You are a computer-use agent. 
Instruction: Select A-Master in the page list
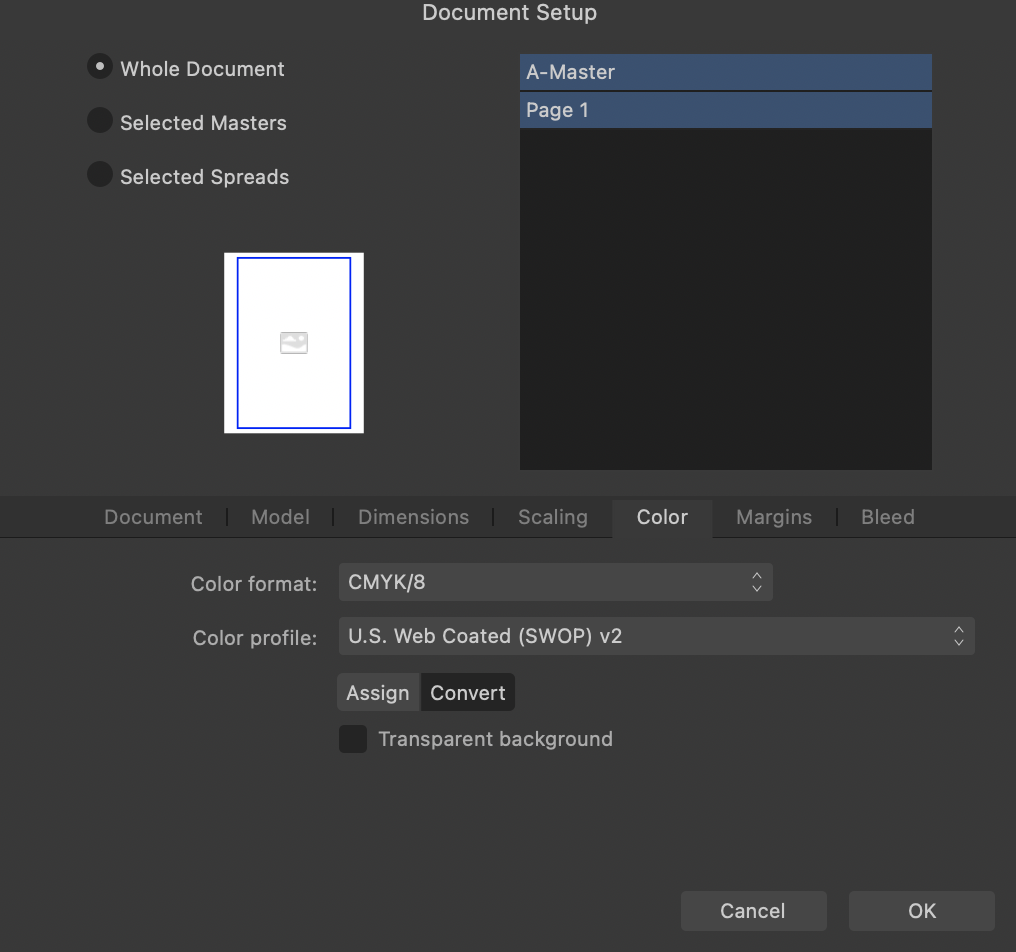coord(726,72)
